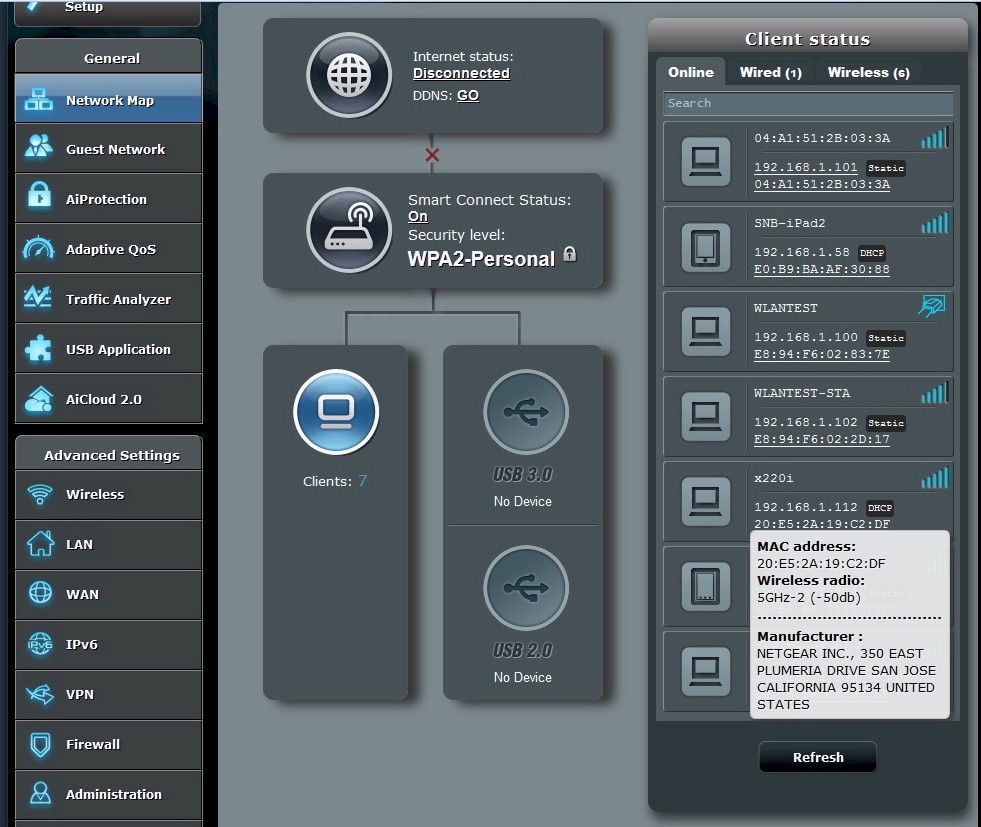Image resolution: width=981 pixels, height=827 pixels.
Task: Click the blue Clients monitor icon
Action: coord(336,412)
